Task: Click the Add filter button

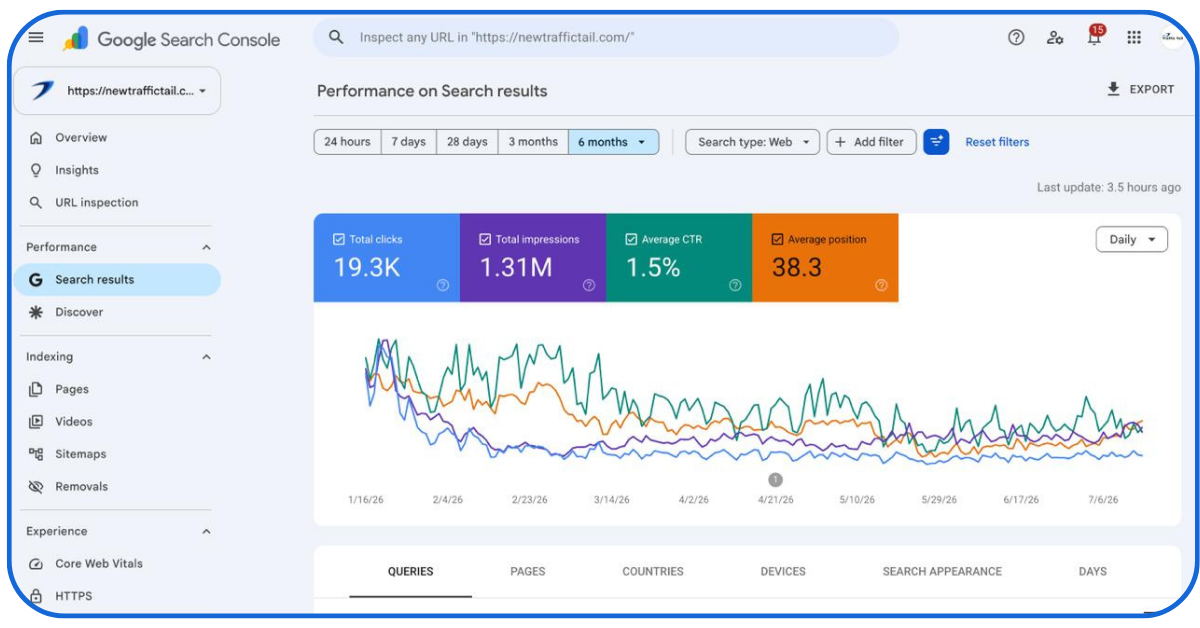Action: (871, 142)
